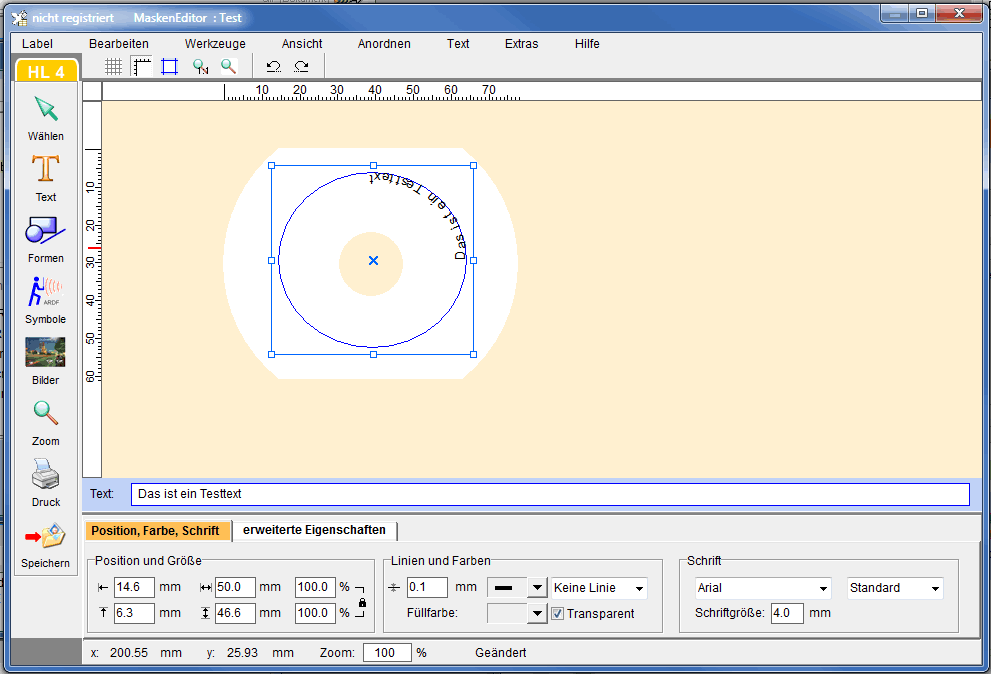Switch to erweiterte Eigenschaften tab
The height and width of the screenshot is (674, 991).
click(315, 530)
